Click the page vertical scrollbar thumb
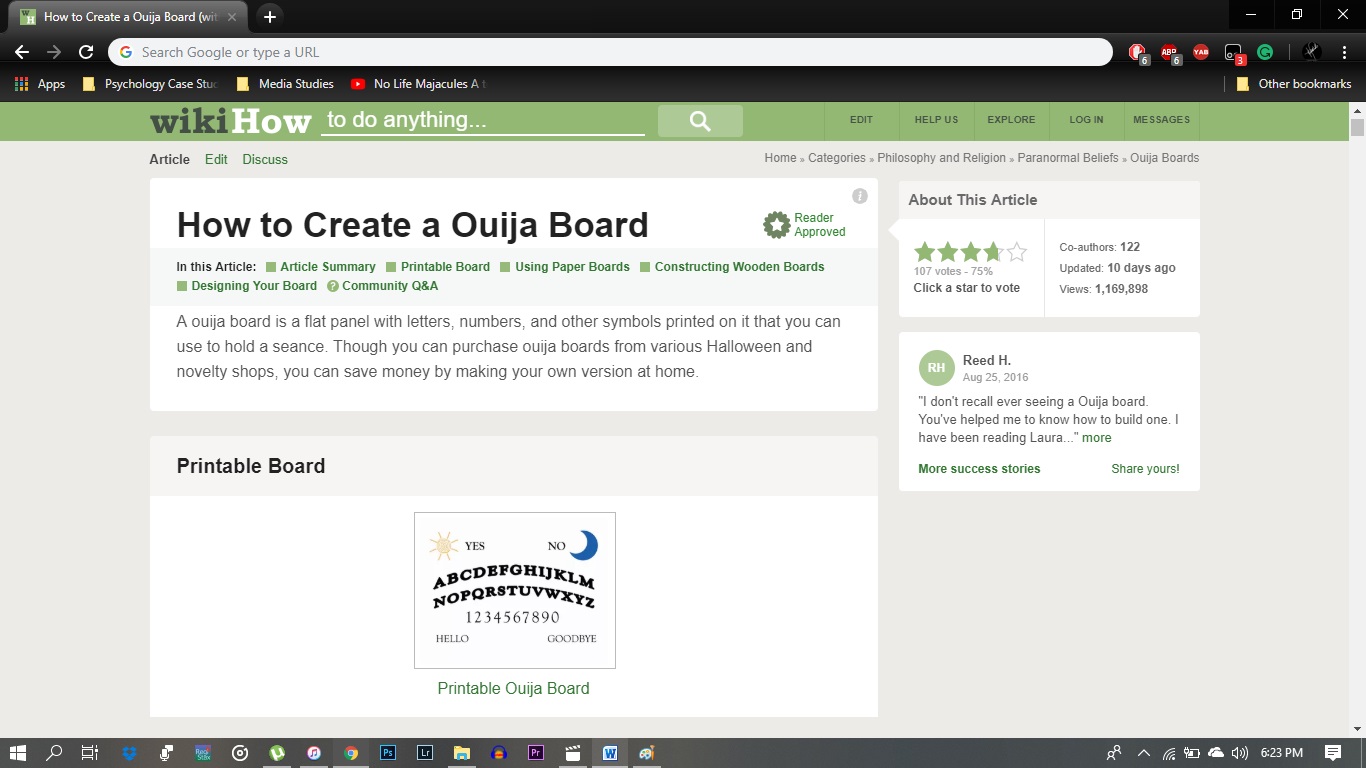The width and height of the screenshot is (1366, 768). coord(1357,127)
